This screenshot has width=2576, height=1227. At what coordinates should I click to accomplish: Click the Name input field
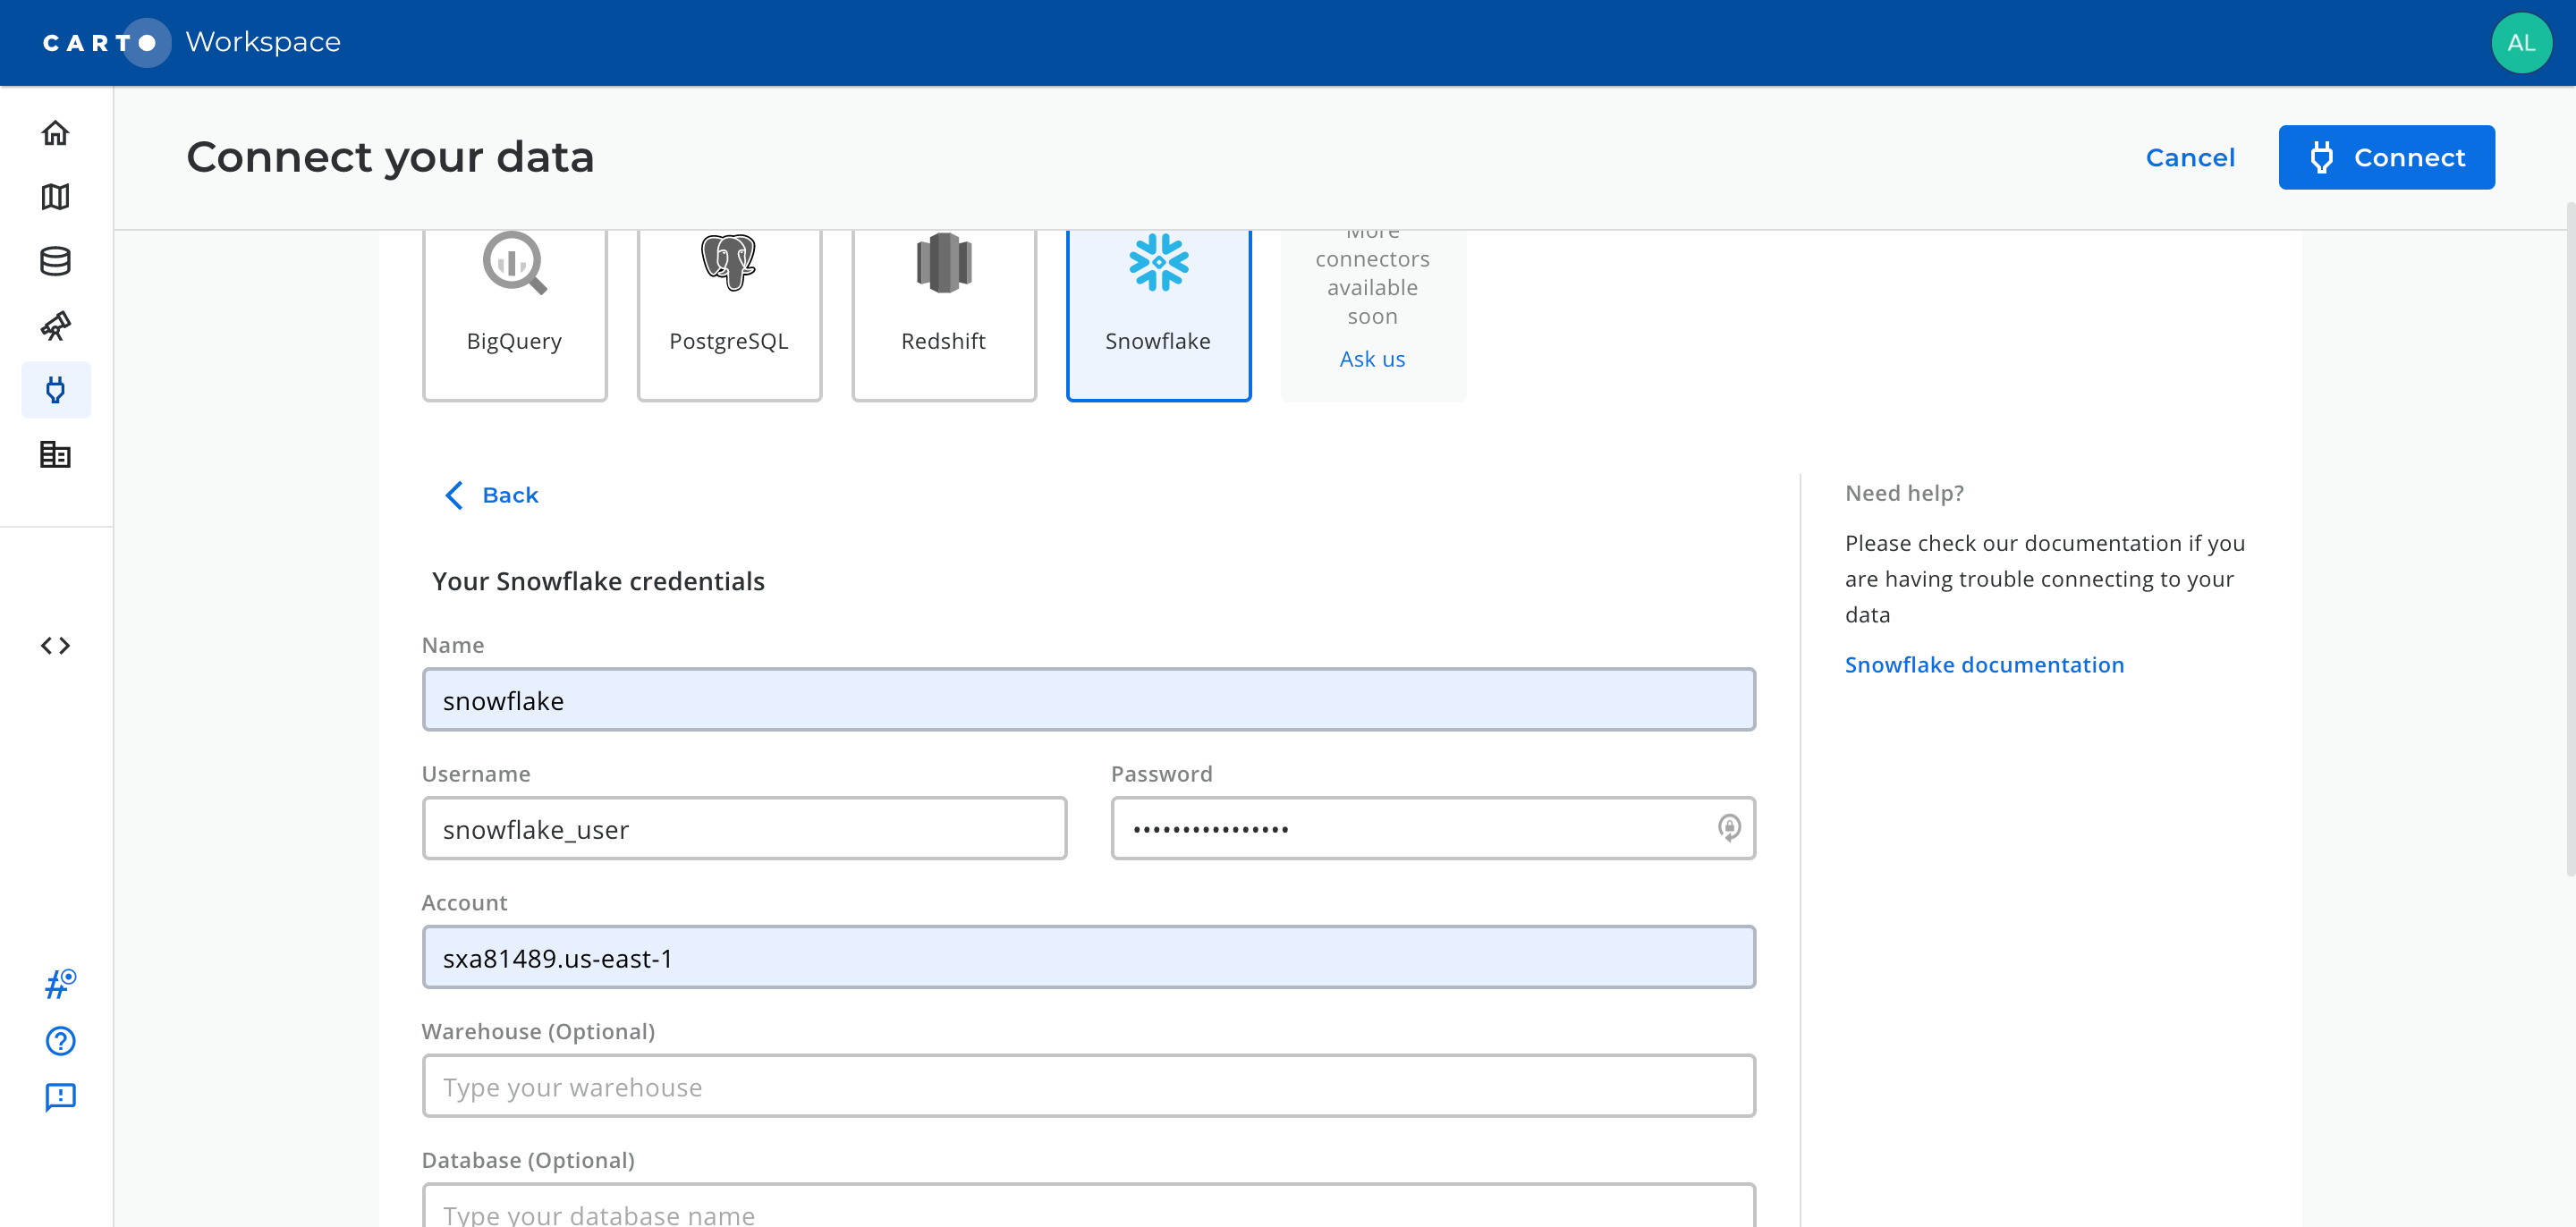coord(1088,700)
